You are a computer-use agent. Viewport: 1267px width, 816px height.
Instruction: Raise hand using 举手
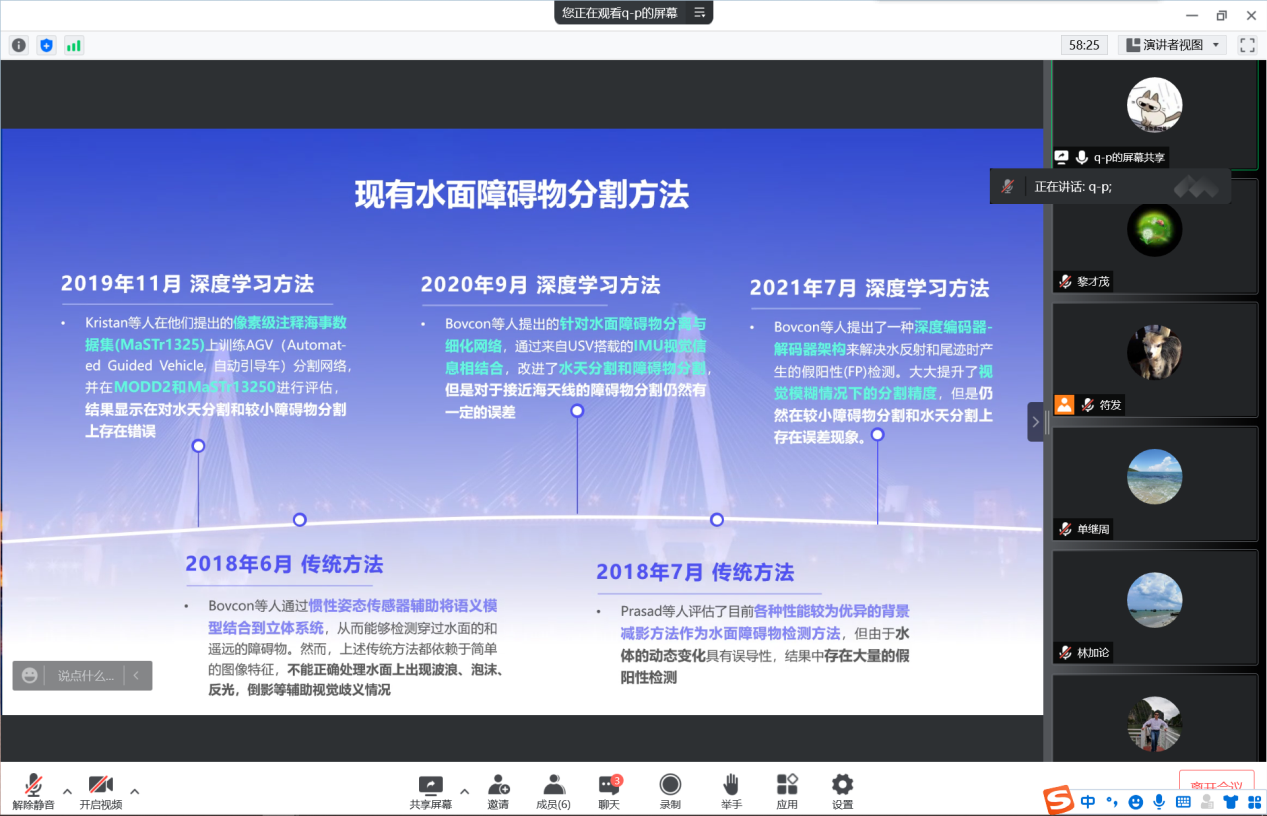click(731, 791)
